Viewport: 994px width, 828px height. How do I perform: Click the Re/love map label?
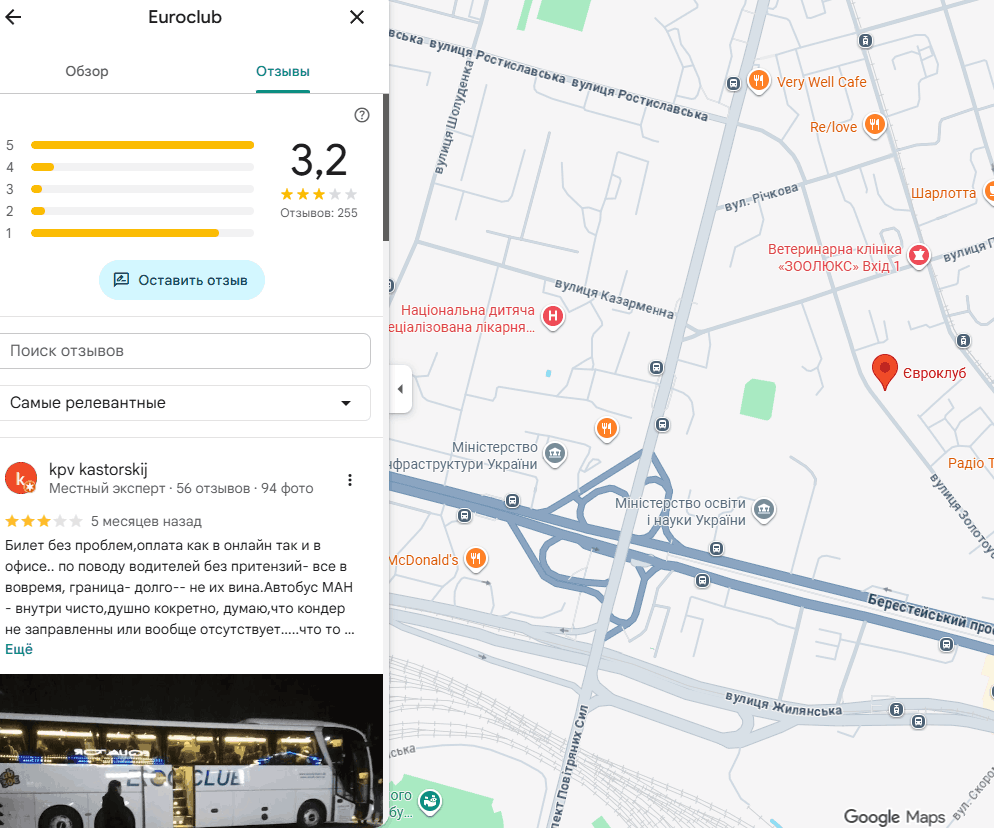click(x=834, y=127)
